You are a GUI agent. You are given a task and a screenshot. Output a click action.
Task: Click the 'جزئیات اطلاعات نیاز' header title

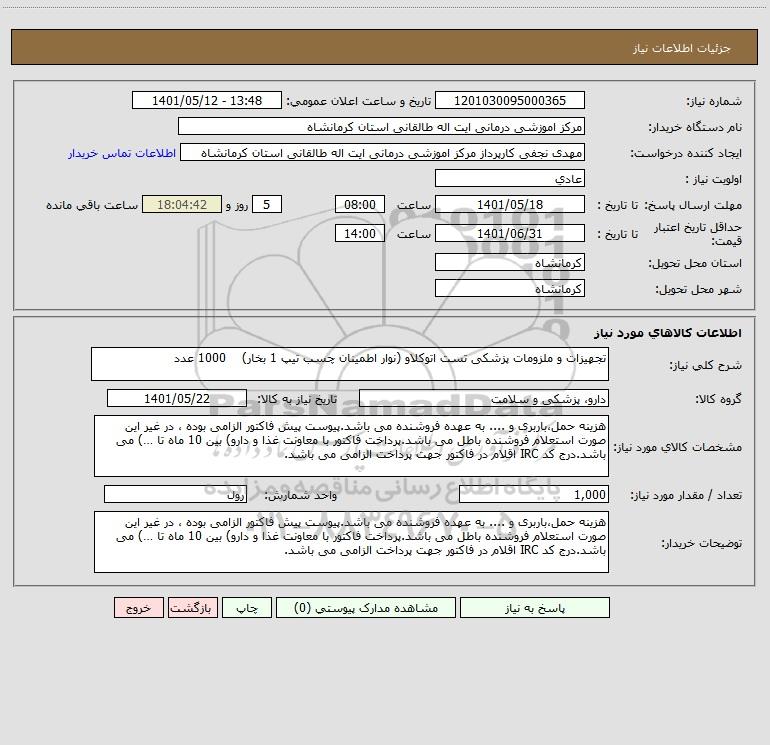pos(681,48)
